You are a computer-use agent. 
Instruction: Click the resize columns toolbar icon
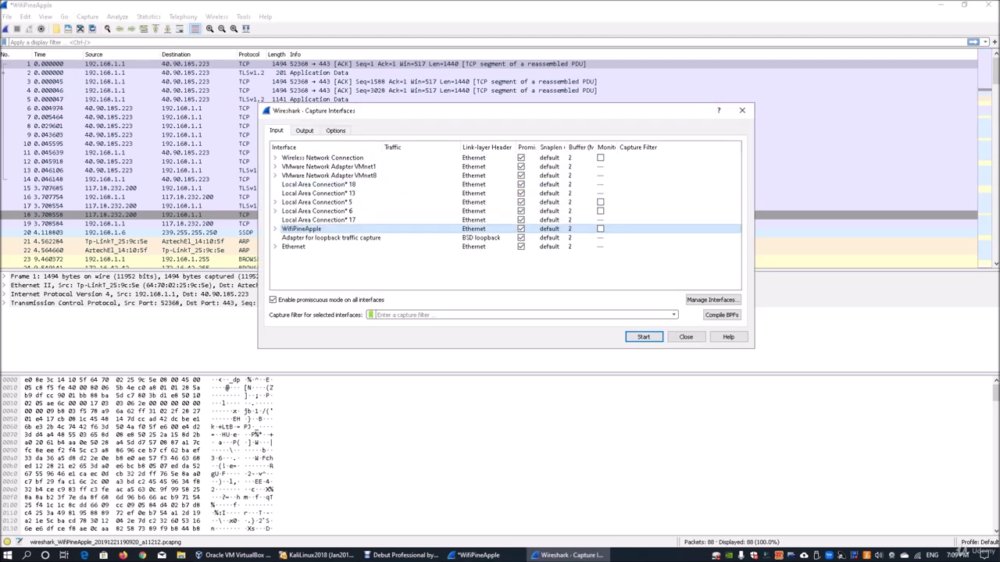point(246,29)
